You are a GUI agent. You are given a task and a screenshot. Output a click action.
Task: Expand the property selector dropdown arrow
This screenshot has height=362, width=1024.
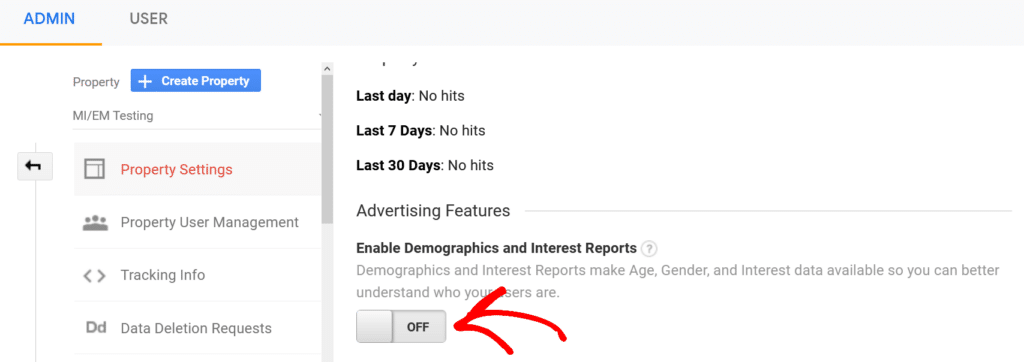click(x=321, y=116)
